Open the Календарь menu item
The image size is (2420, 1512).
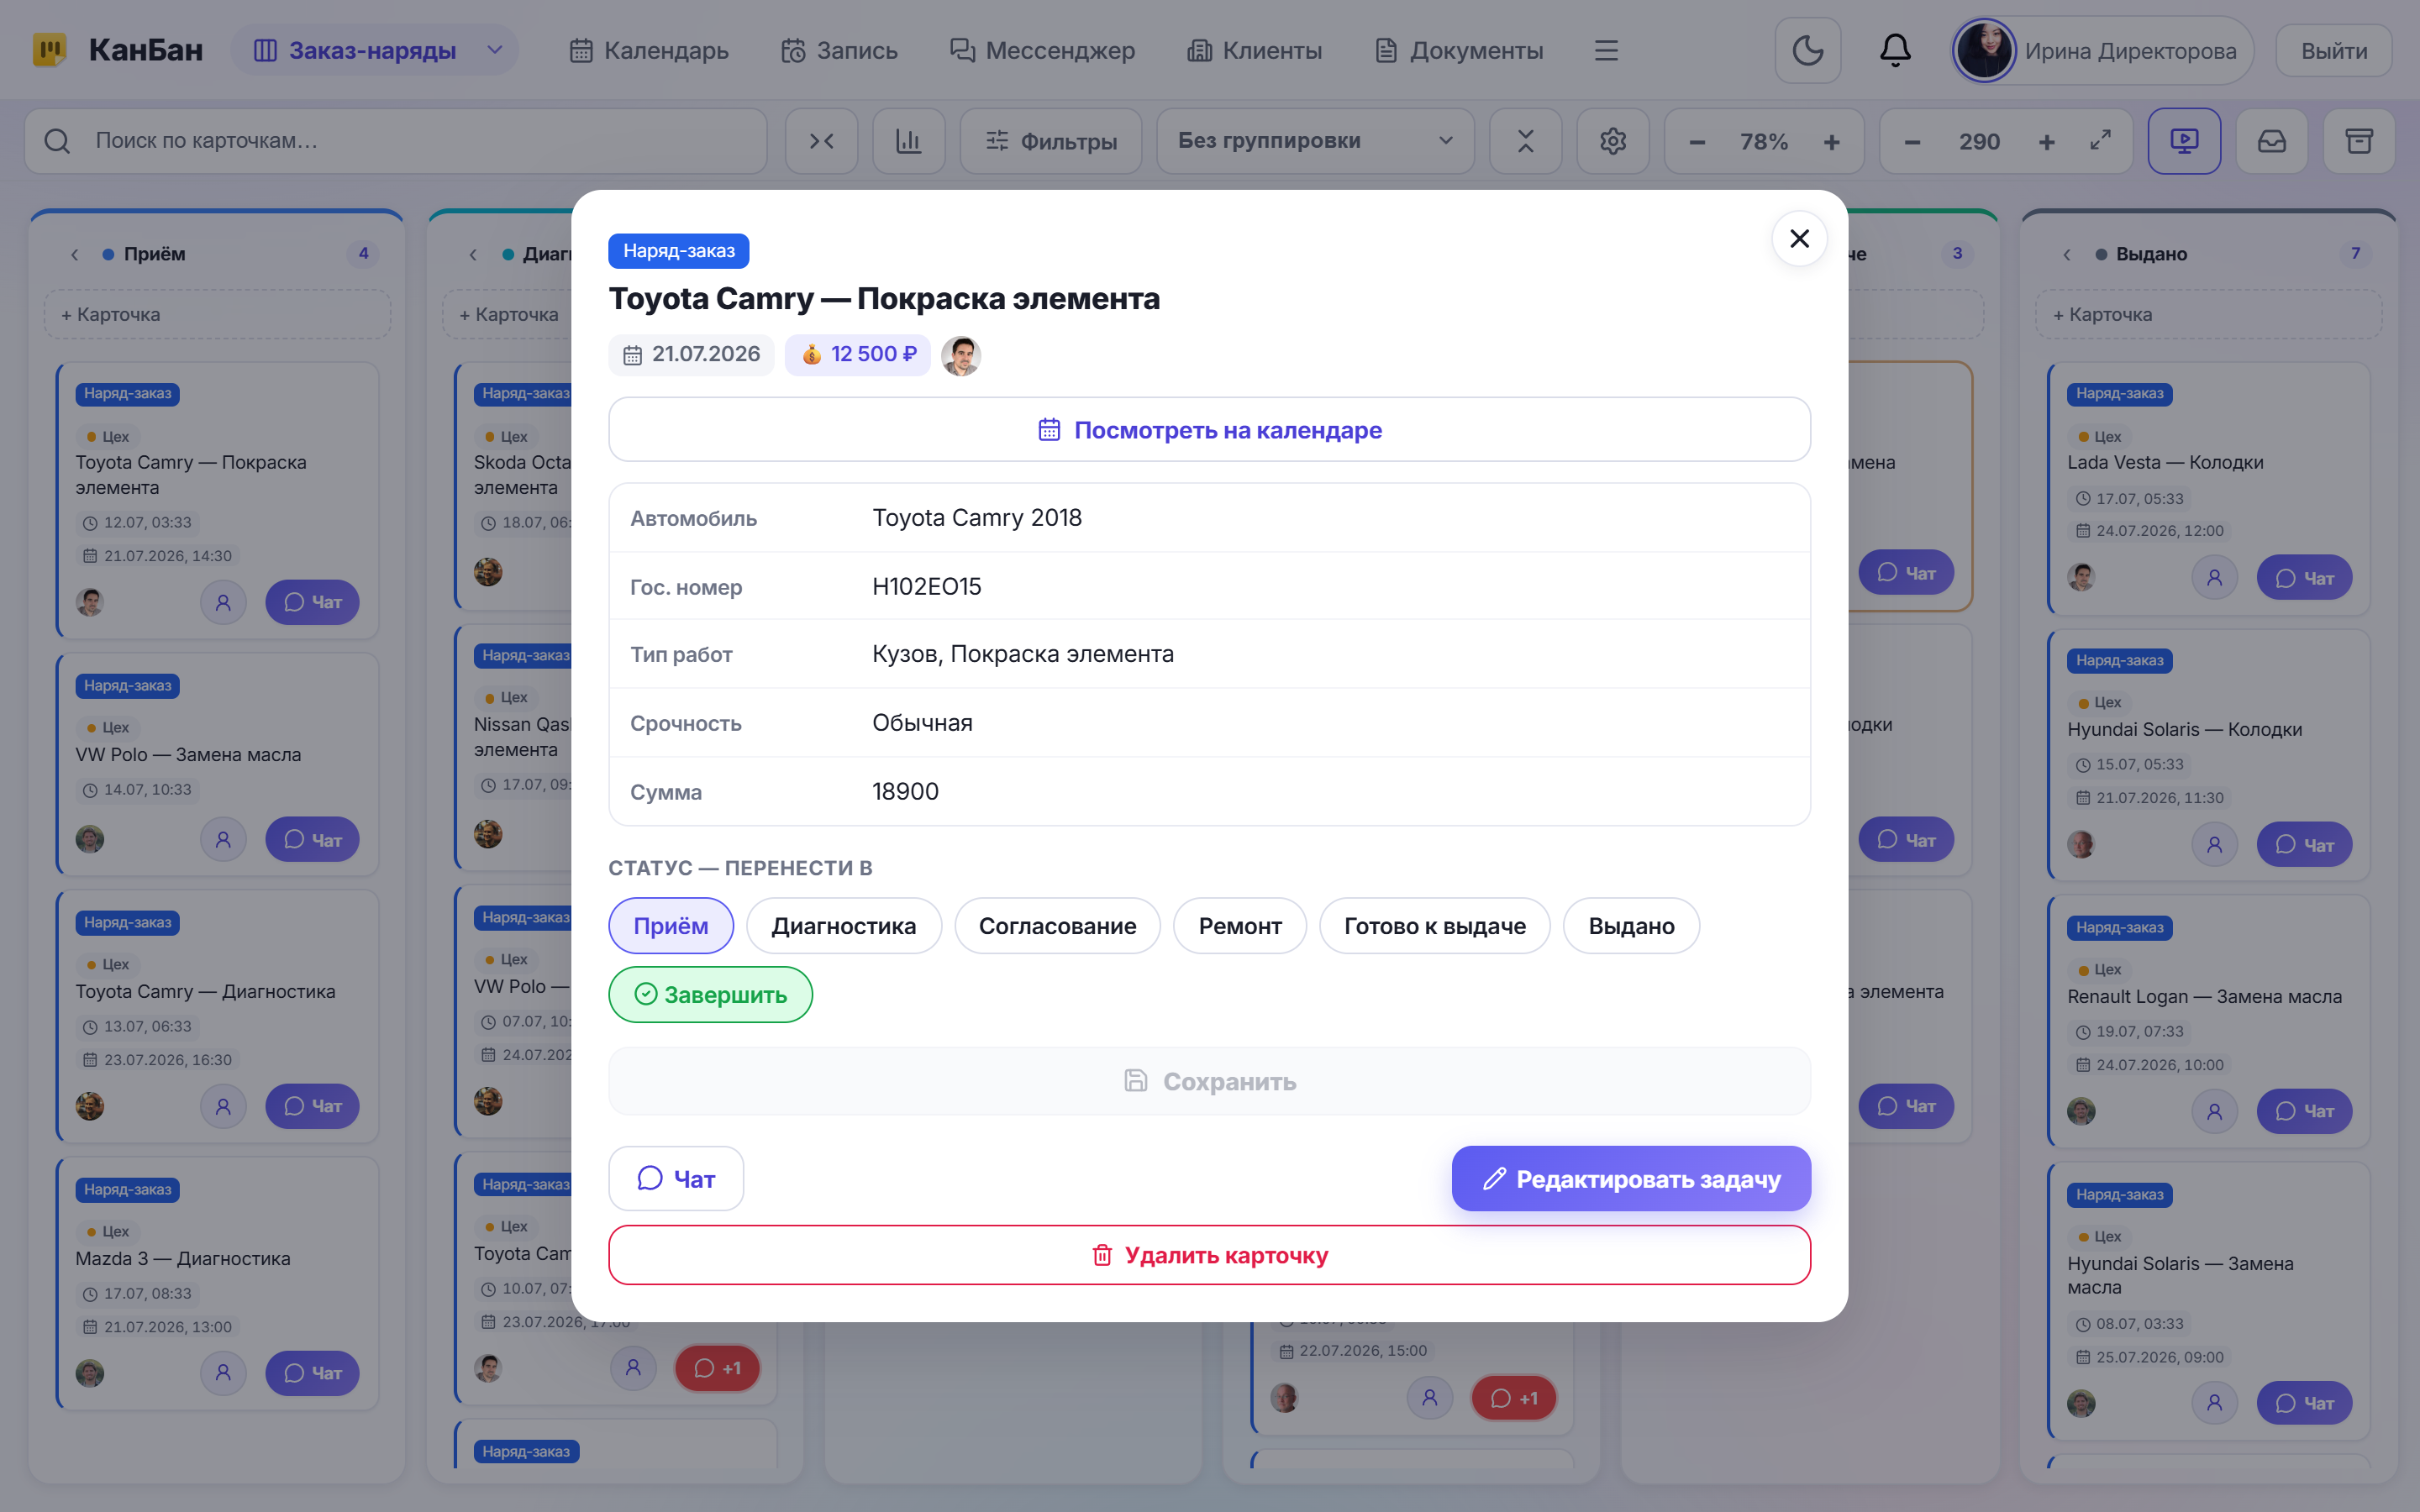point(648,50)
